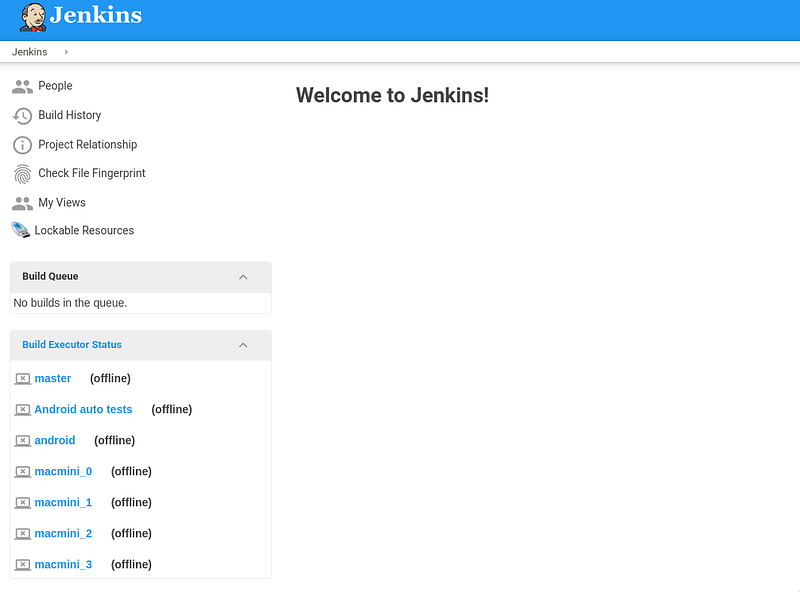Click the offline icon beside android node
800x592 pixels.
pyautogui.click(x=22, y=441)
